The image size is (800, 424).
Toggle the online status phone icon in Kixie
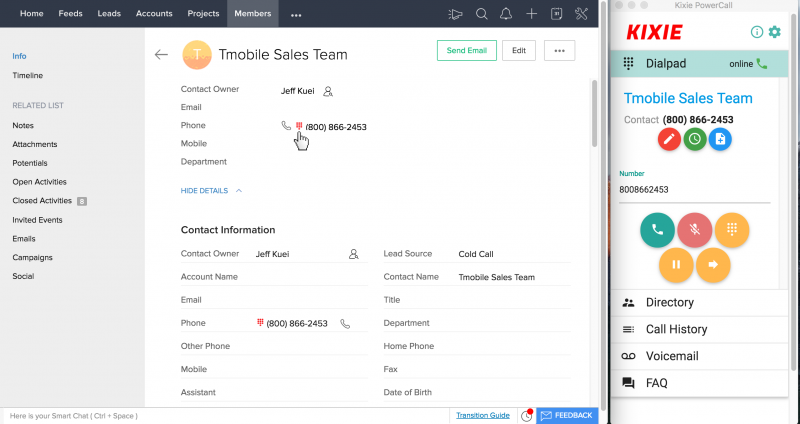tap(762, 64)
